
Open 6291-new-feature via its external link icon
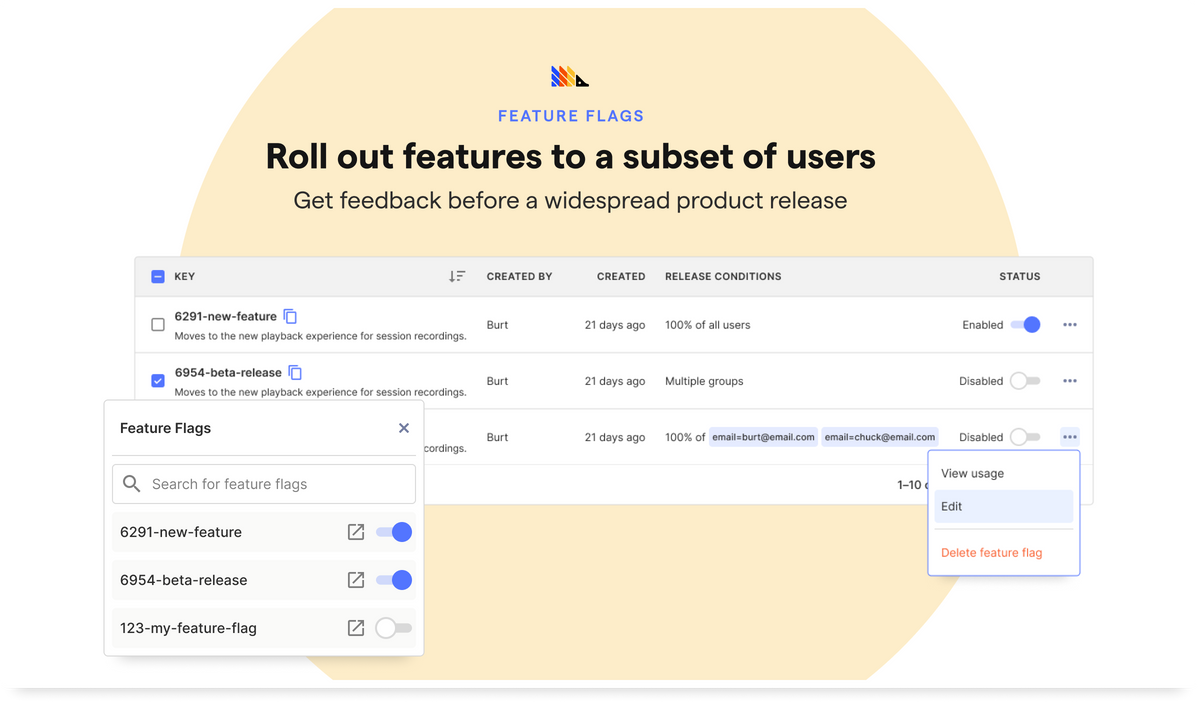[x=356, y=532]
